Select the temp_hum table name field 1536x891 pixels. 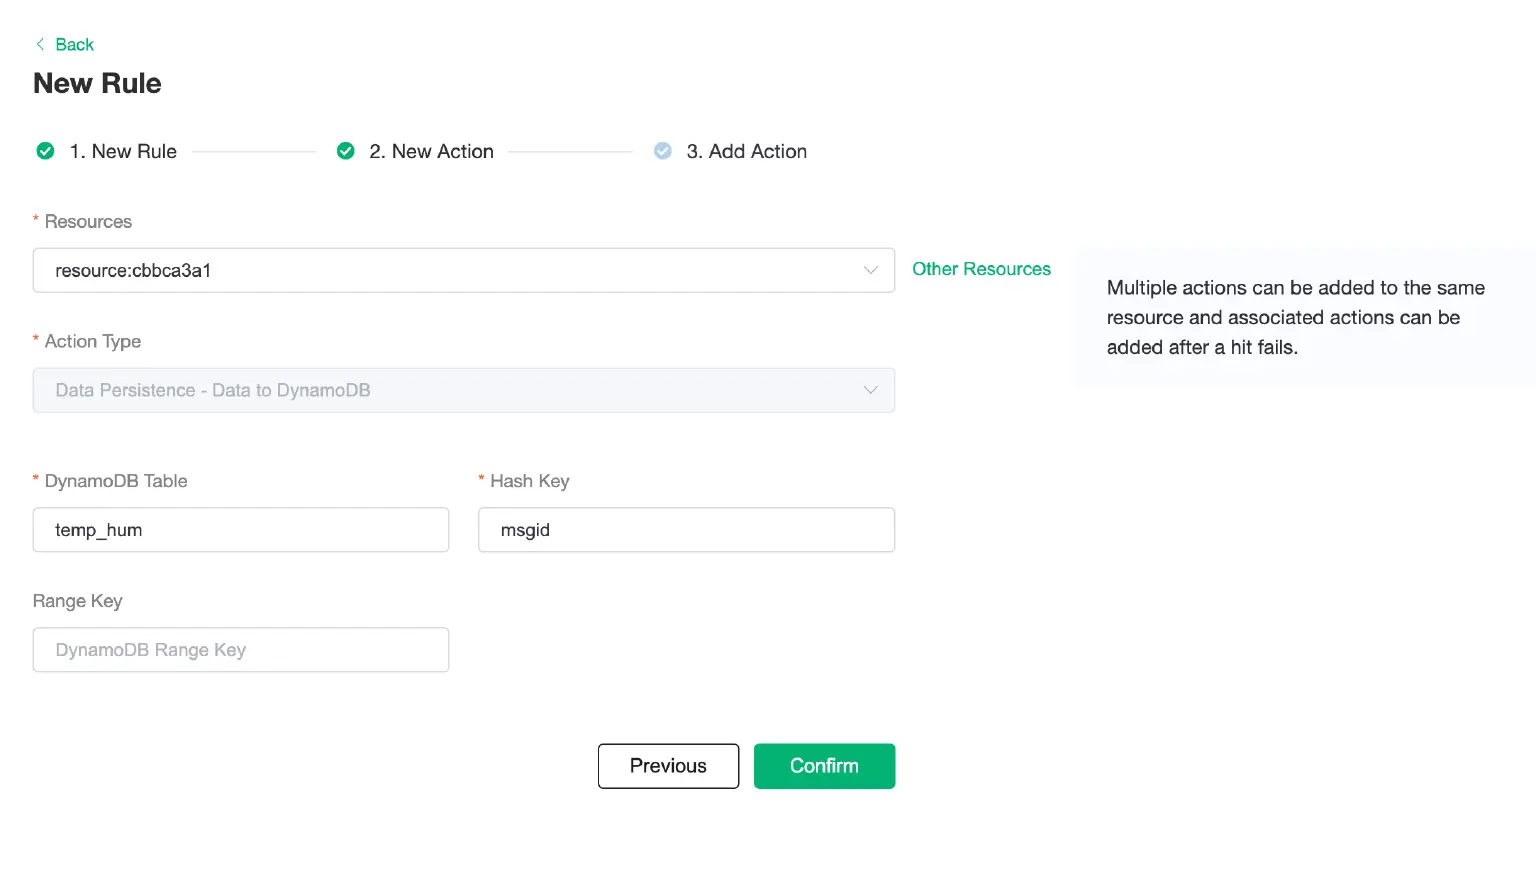240,529
